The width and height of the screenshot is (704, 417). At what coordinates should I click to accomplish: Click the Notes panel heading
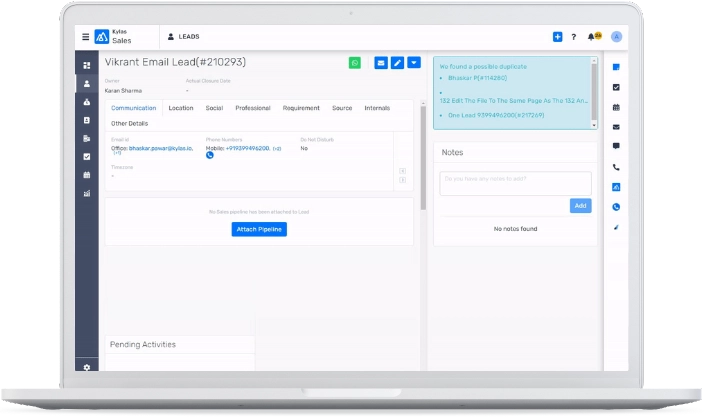[452, 153]
